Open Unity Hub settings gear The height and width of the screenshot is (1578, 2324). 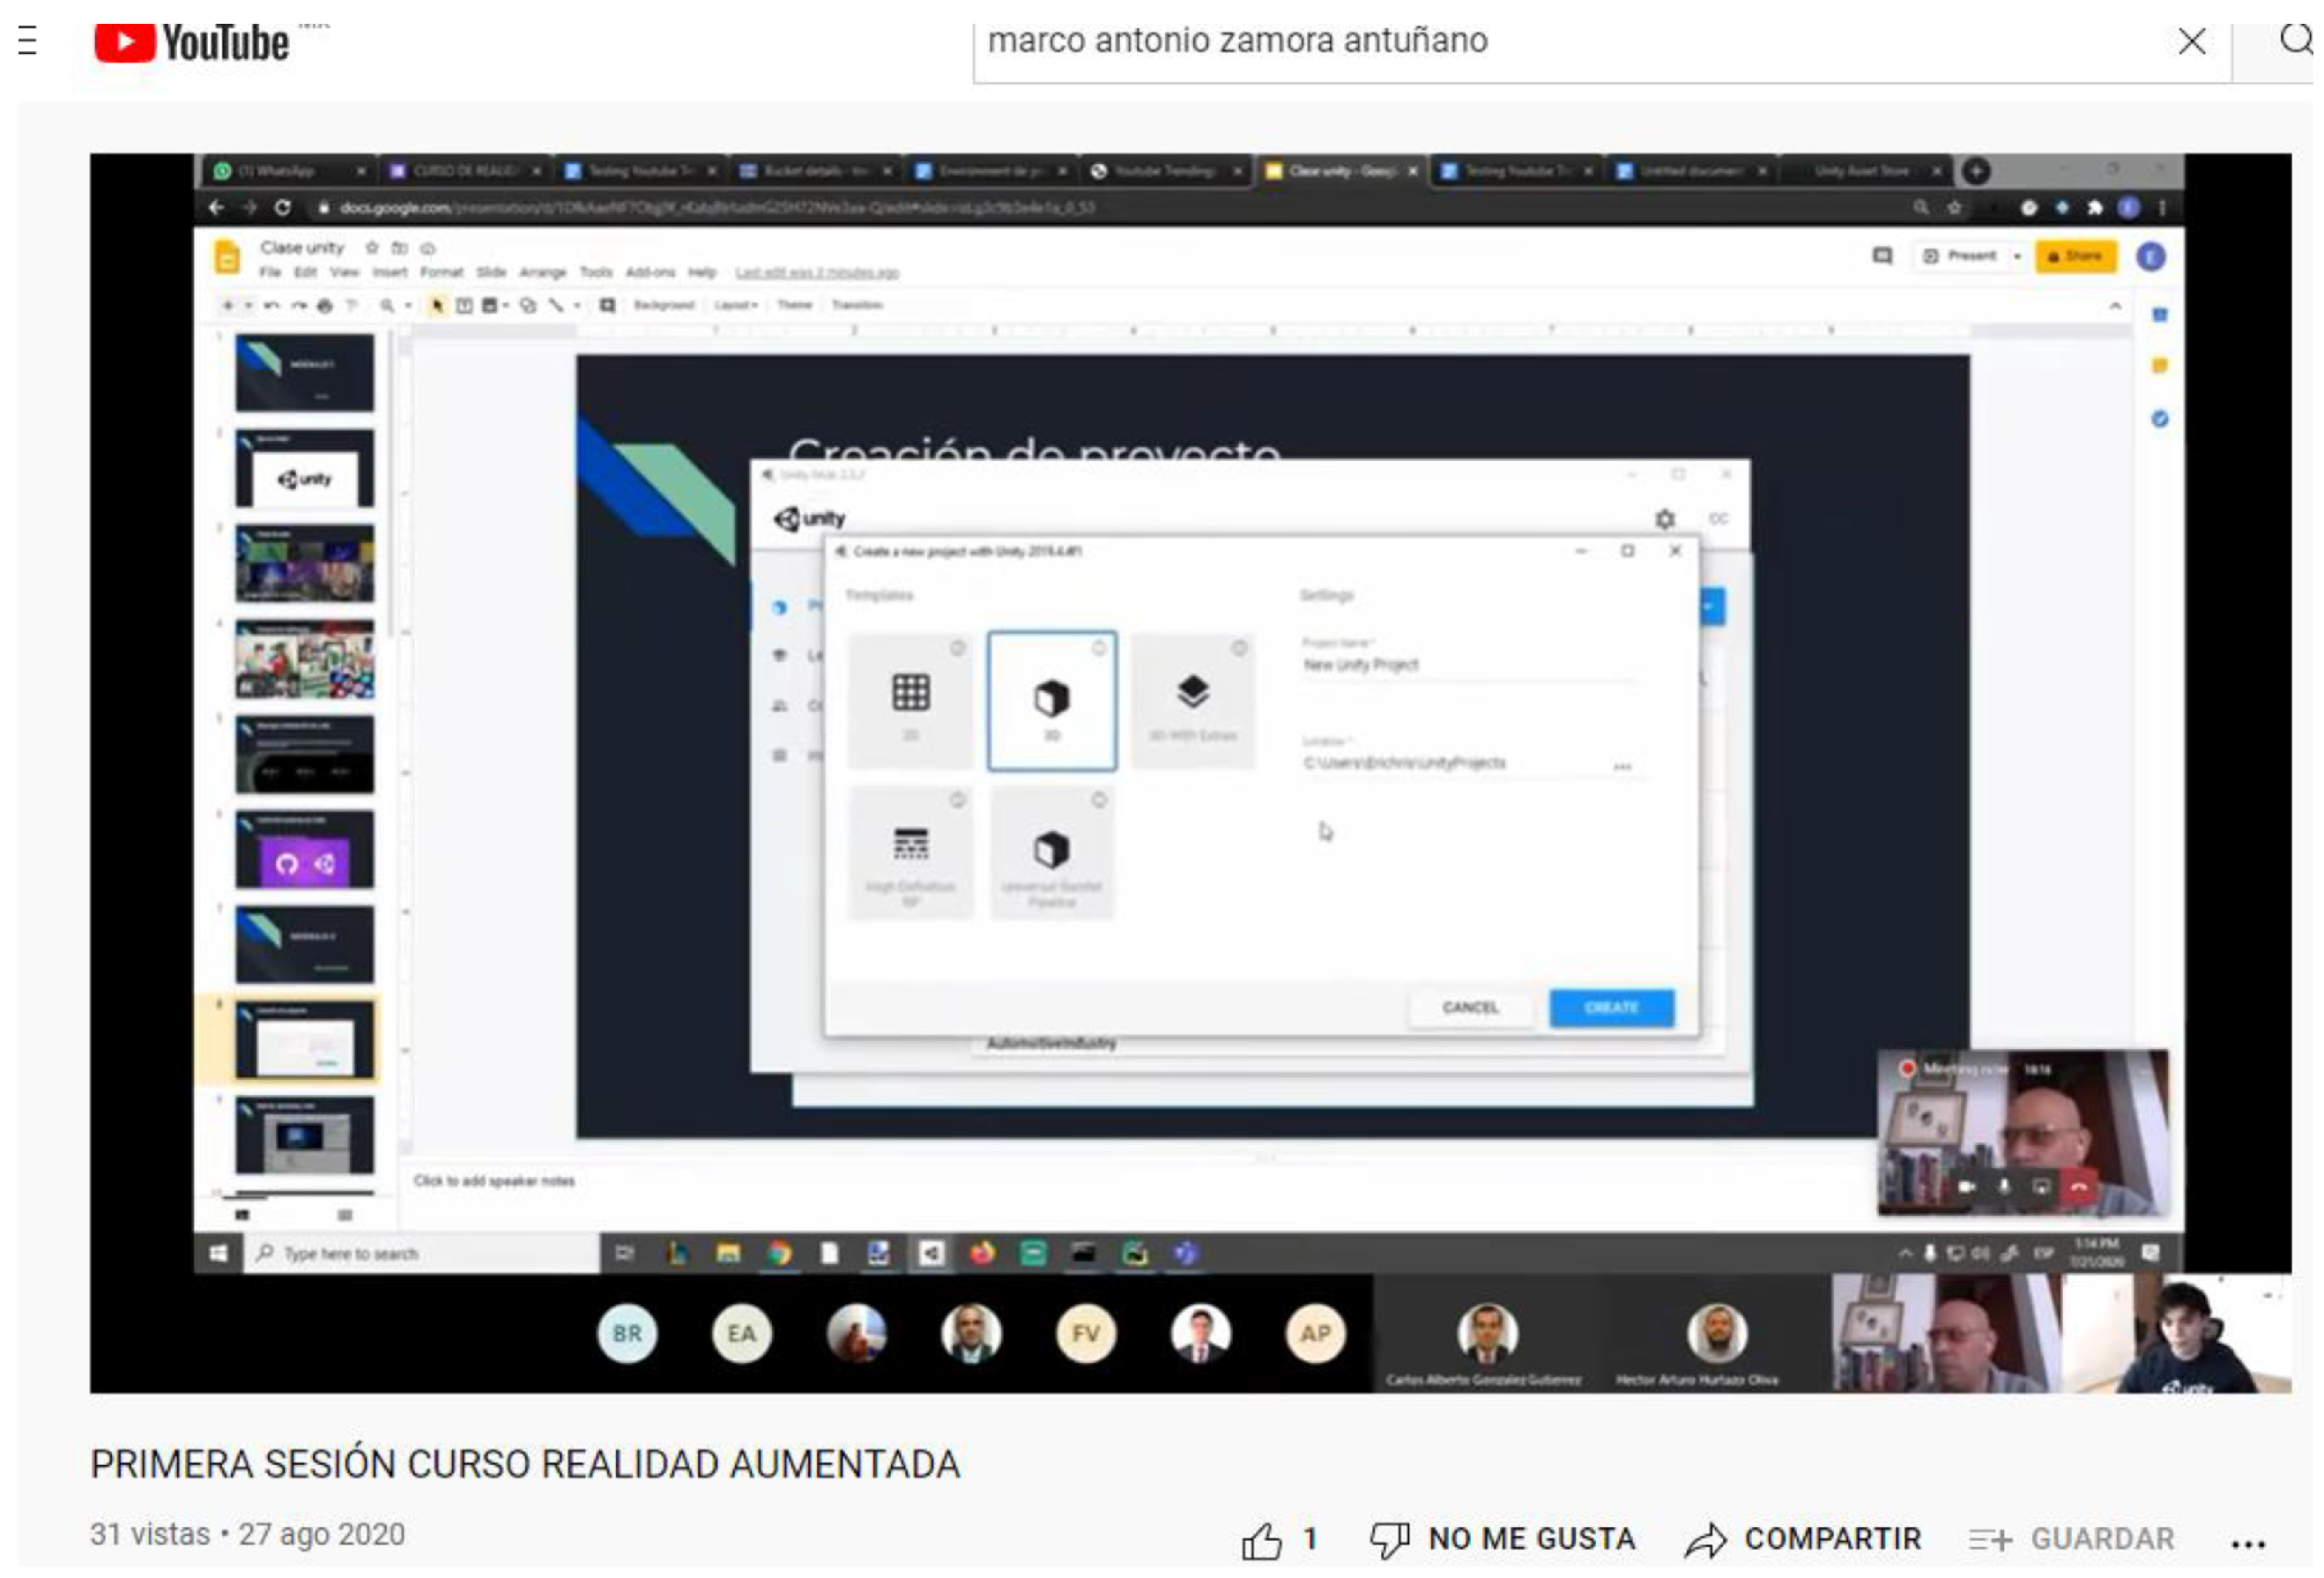[1665, 519]
